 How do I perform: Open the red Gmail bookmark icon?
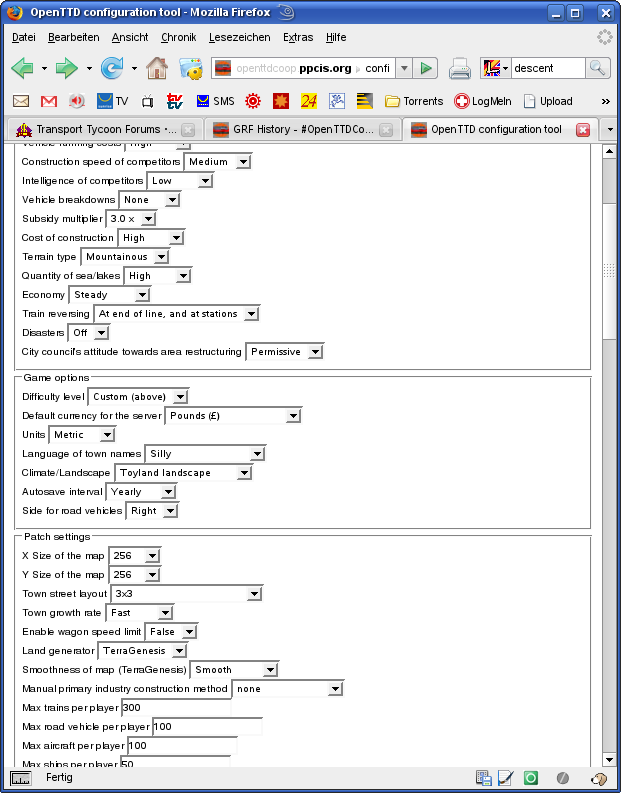(x=49, y=101)
